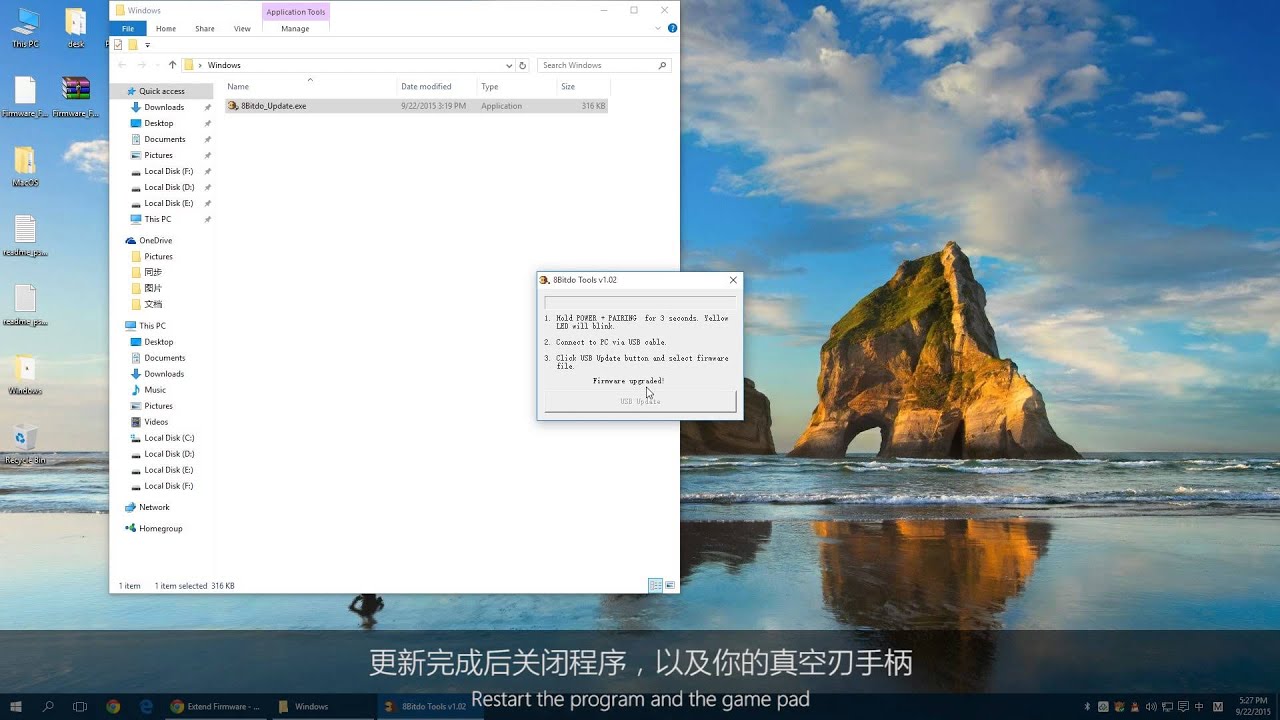
Task: Open Videos under This PC
Action: tap(156, 422)
